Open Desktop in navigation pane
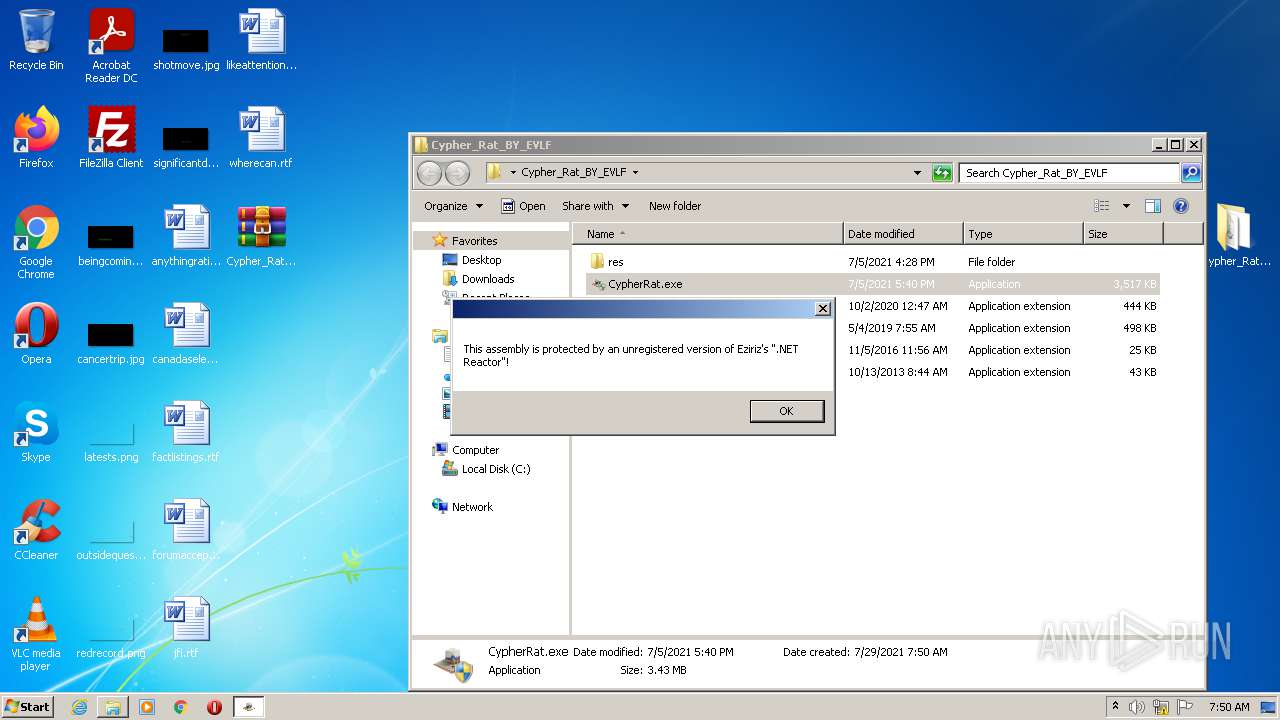 481,260
